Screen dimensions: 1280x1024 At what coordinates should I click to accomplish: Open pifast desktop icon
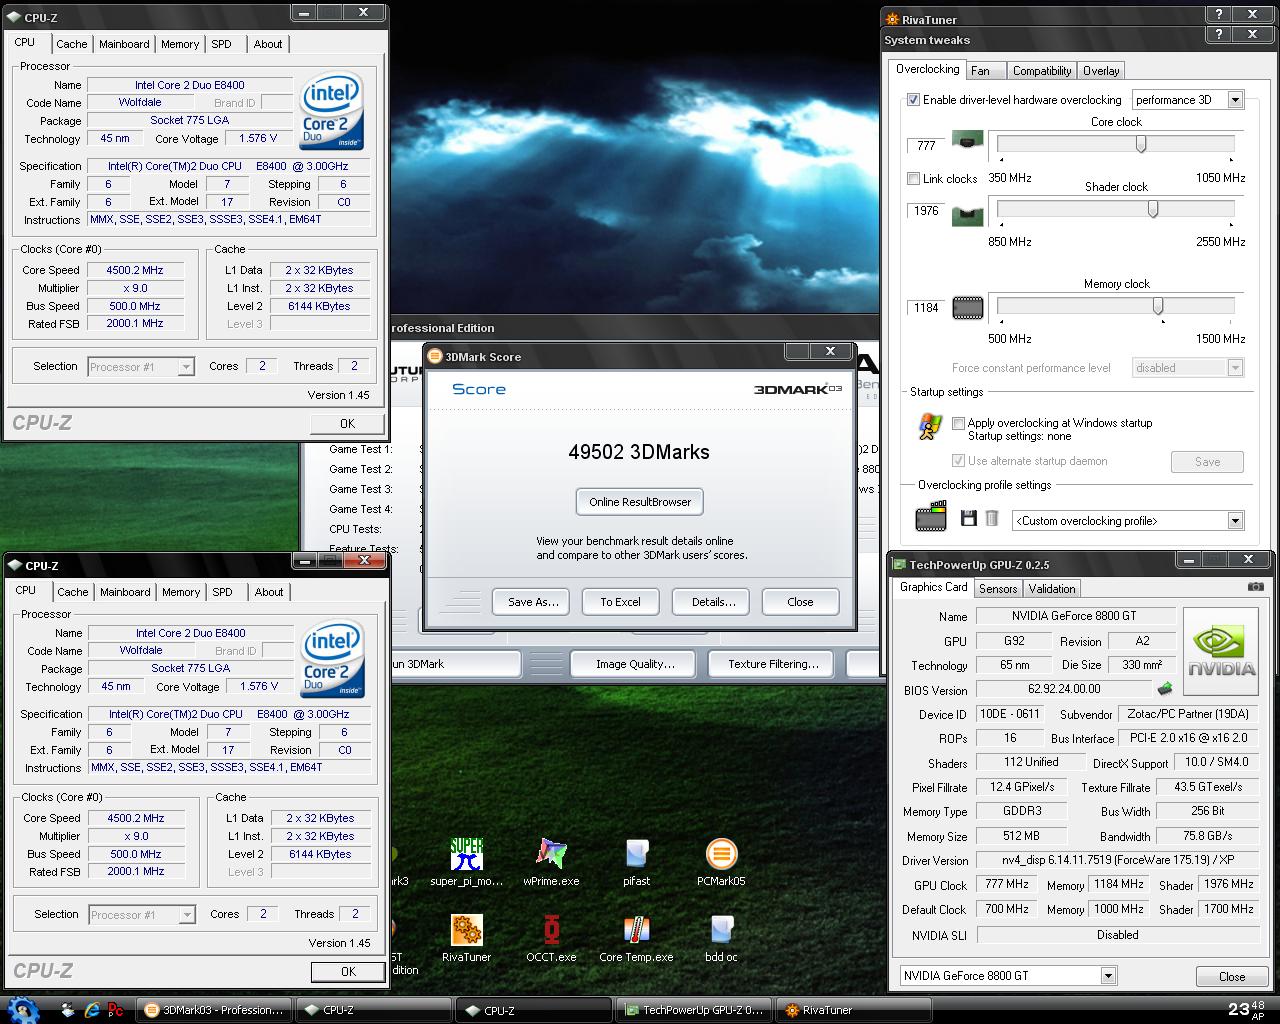[636, 862]
